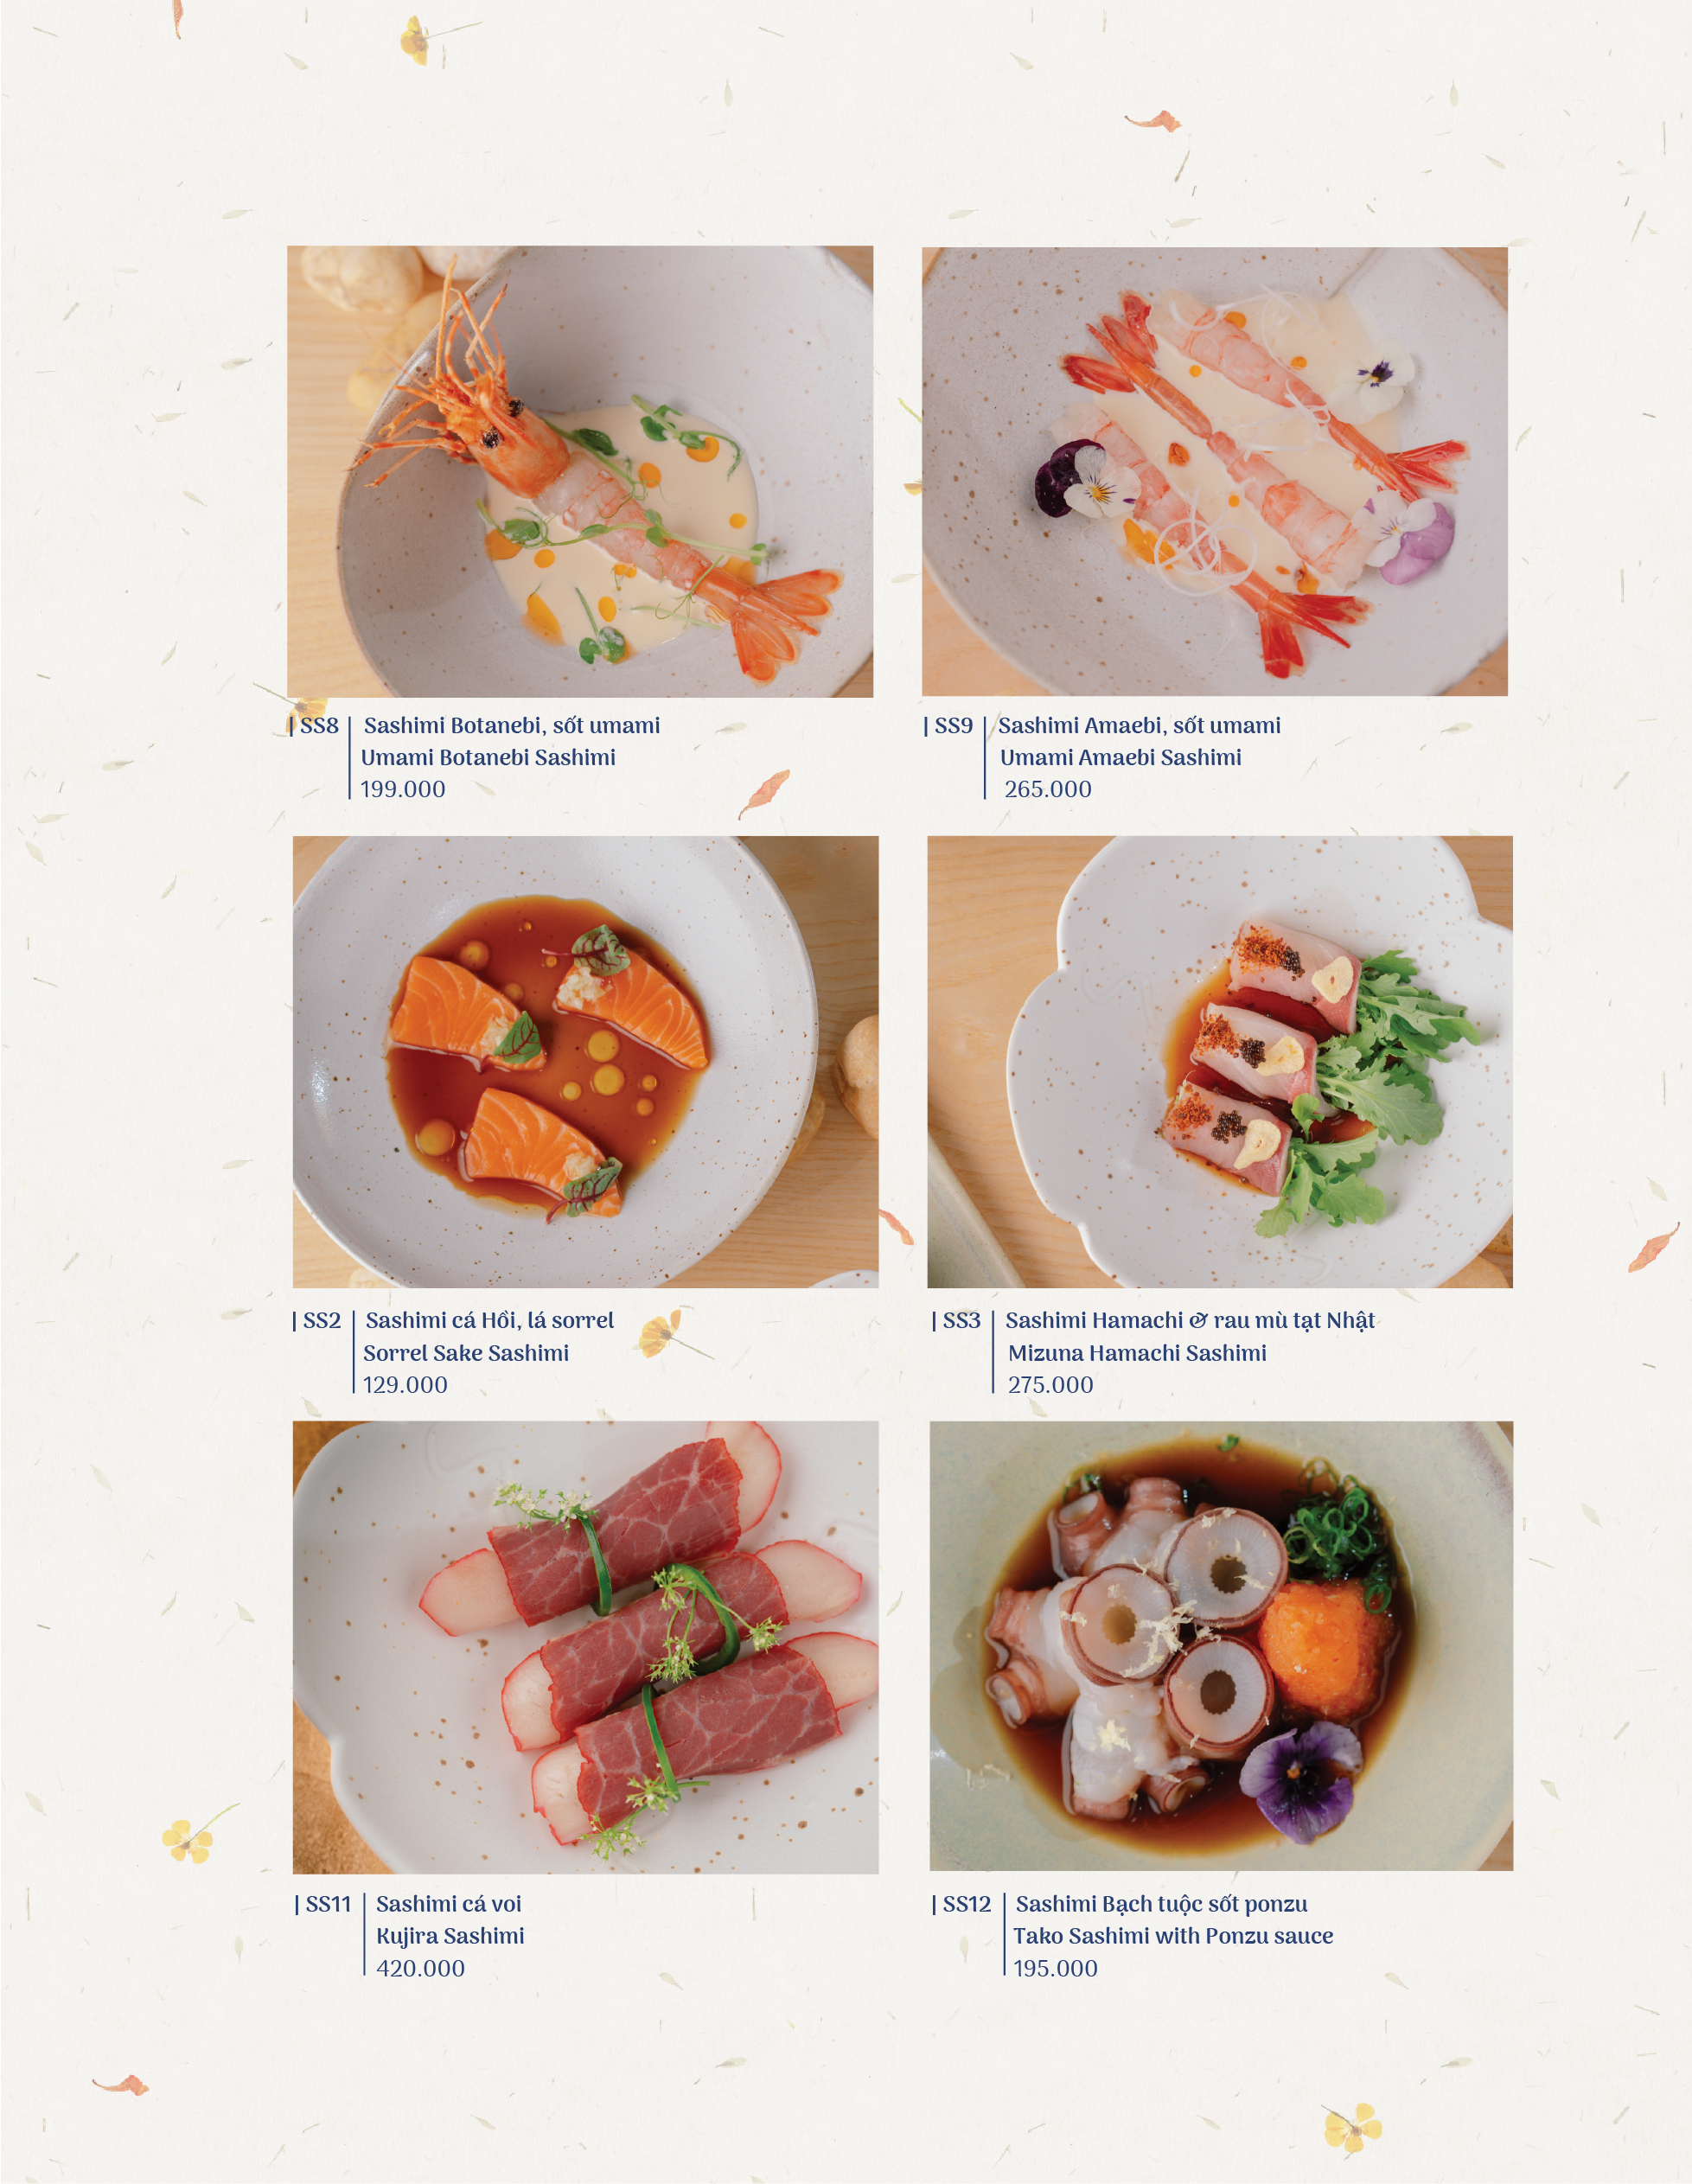The image size is (1692, 2184).
Task: Click the title Umami Amaebi Sashimi
Action: click(x=1120, y=757)
